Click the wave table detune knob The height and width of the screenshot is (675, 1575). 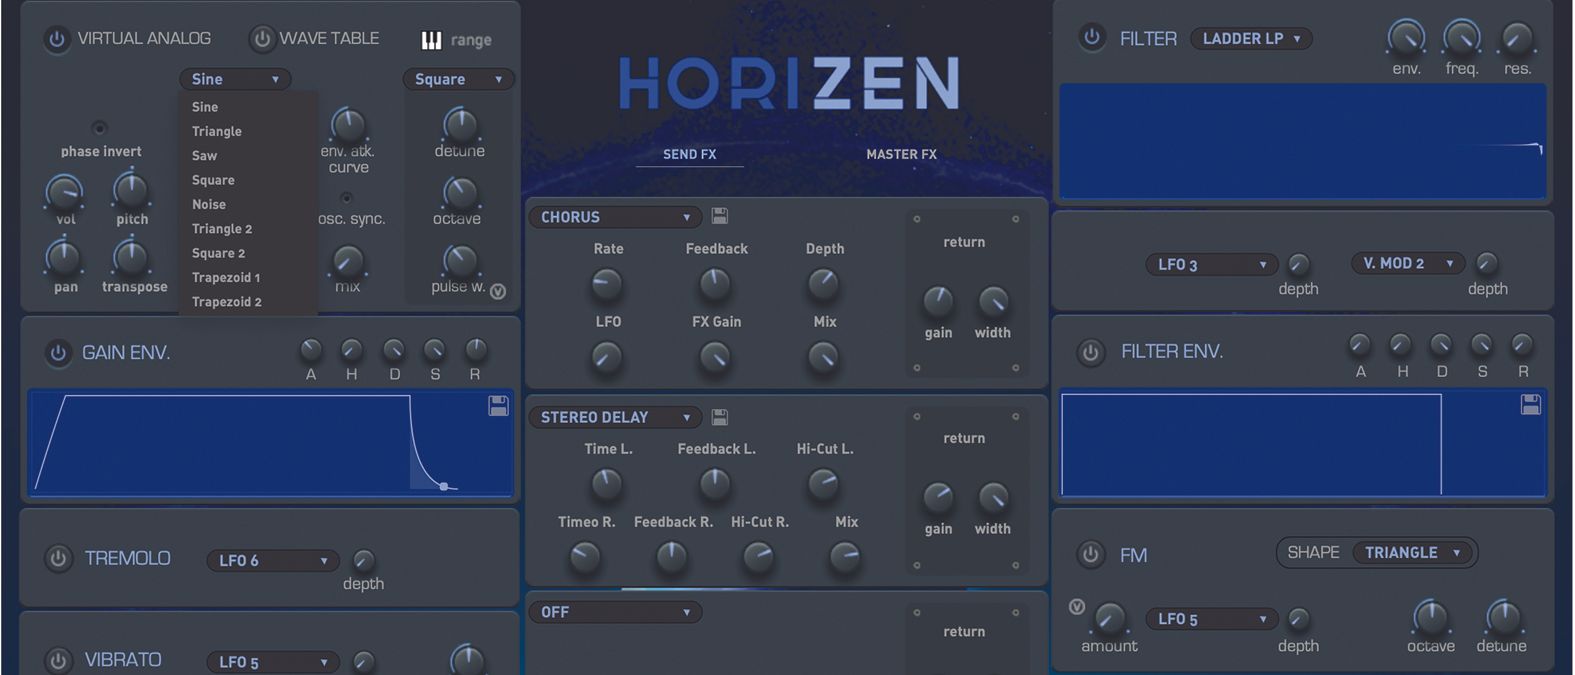coord(459,124)
